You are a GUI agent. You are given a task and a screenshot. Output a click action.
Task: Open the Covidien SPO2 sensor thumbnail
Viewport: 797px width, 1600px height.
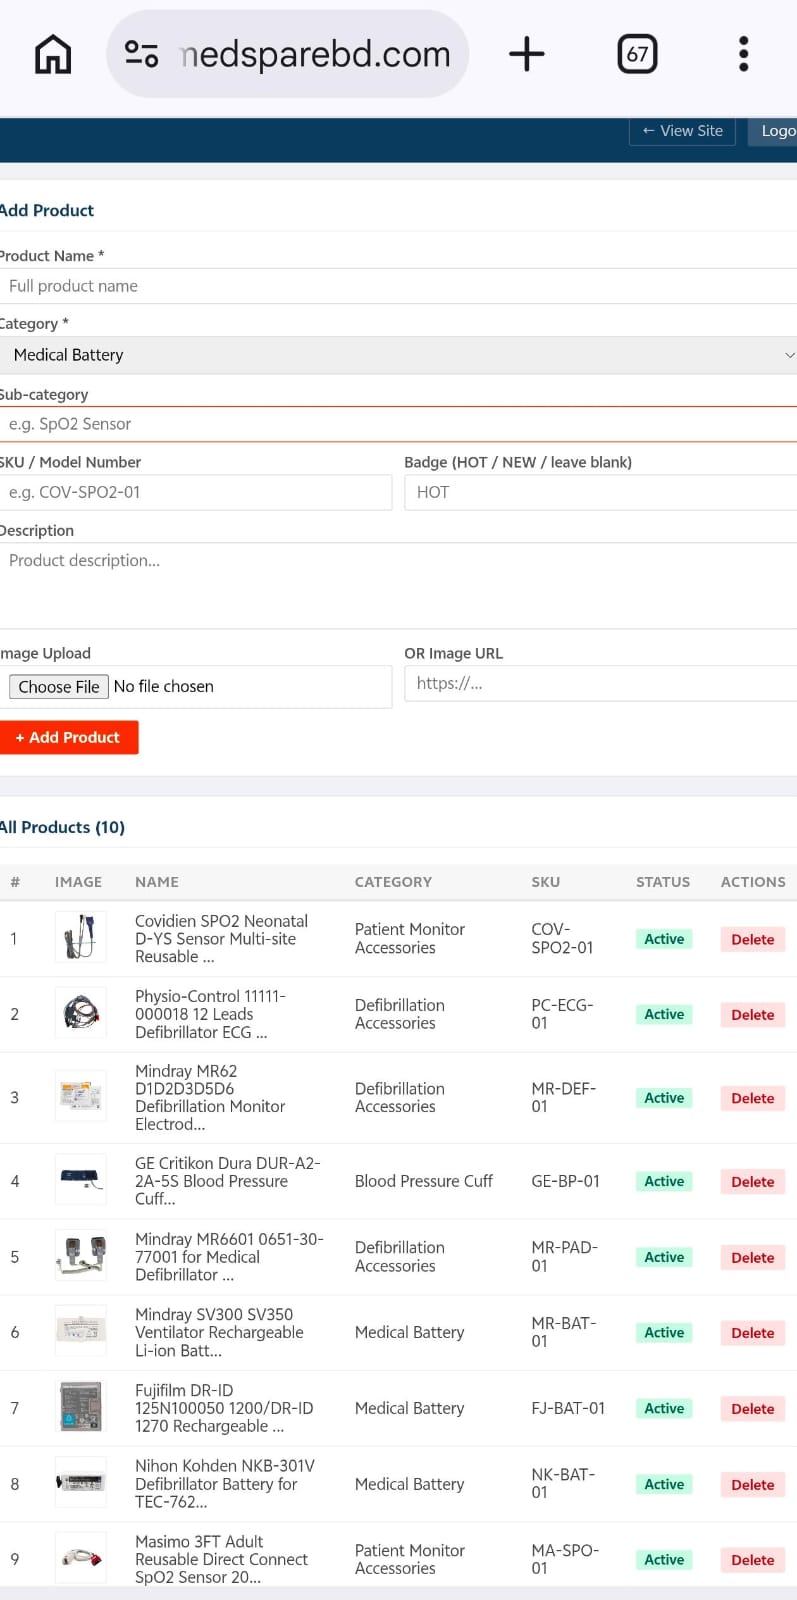point(80,938)
